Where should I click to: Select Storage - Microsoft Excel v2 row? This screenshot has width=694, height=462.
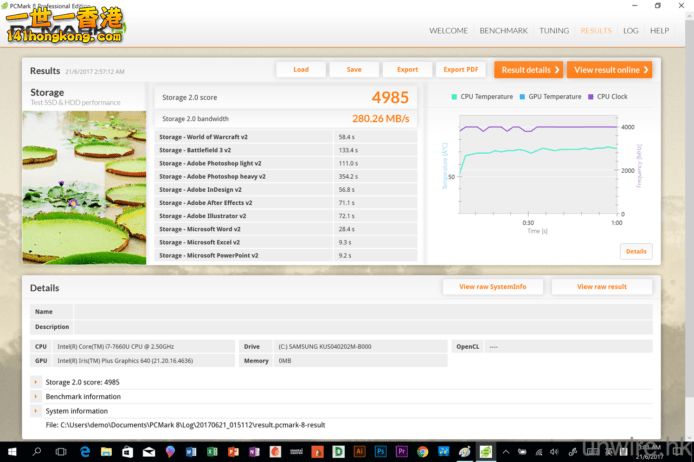click(x=286, y=242)
